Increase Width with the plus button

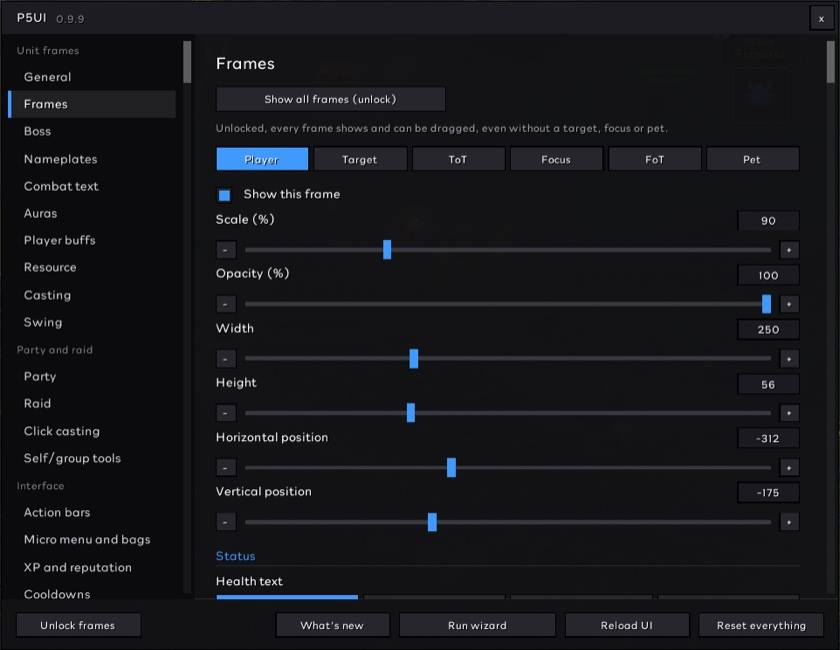(789, 358)
